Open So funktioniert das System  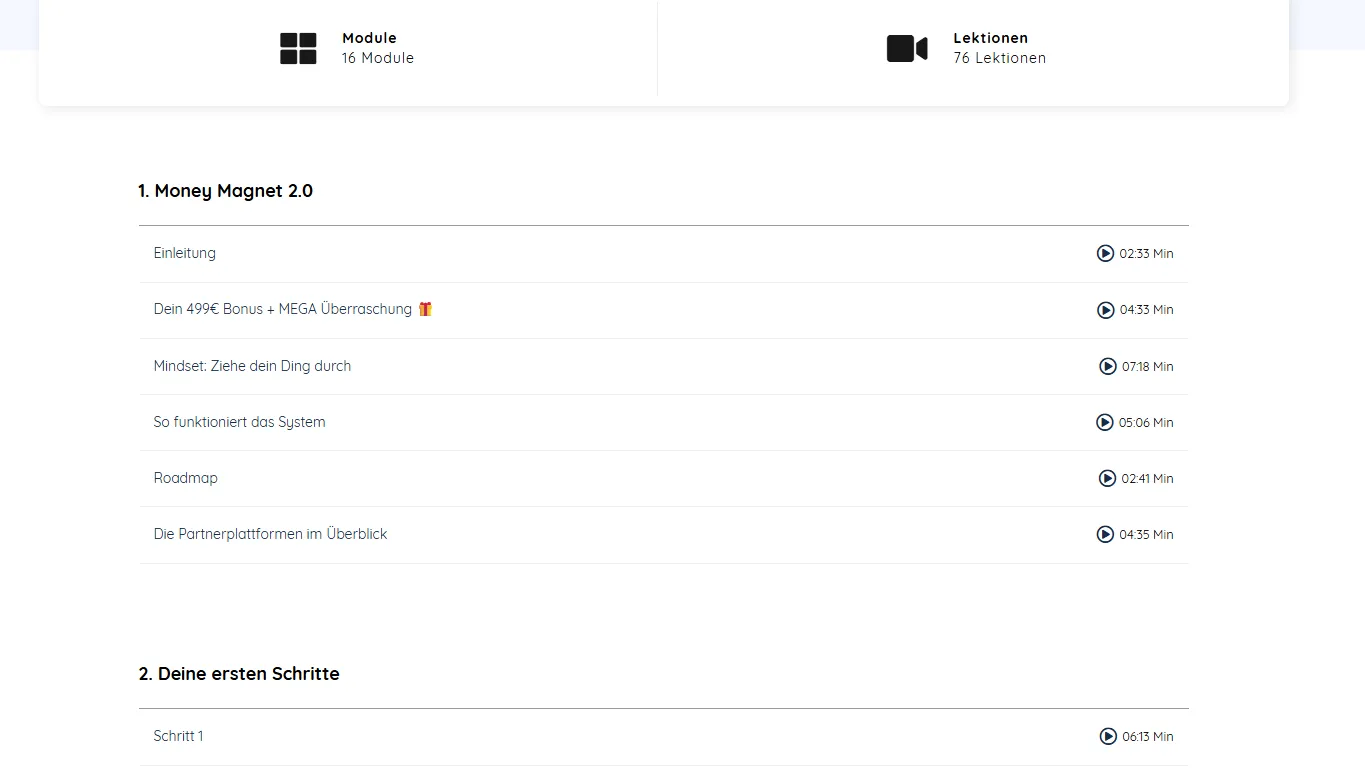pyautogui.click(x=239, y=422)
